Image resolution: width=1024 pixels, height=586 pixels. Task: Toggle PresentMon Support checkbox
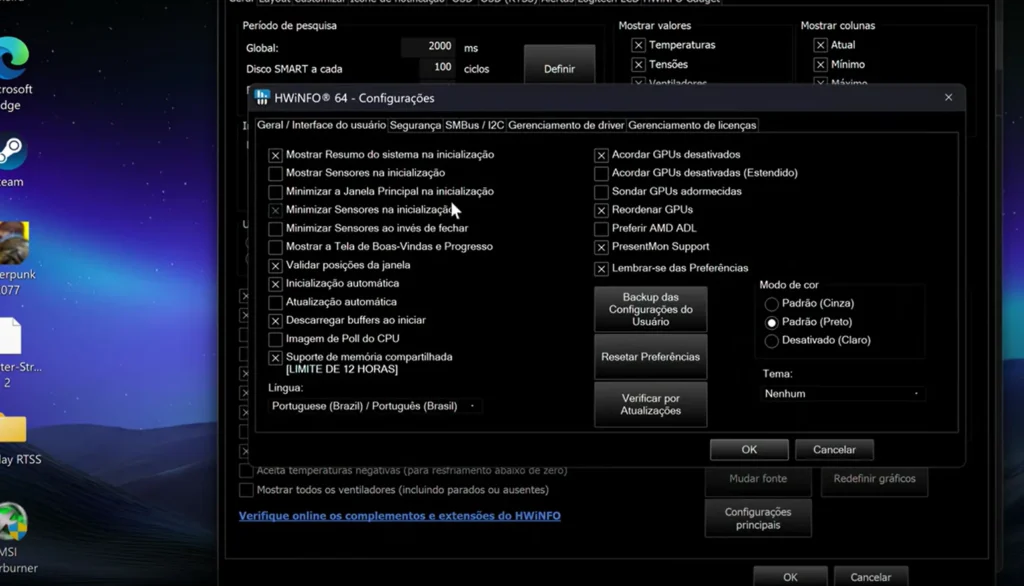click(x=601, y=247)
